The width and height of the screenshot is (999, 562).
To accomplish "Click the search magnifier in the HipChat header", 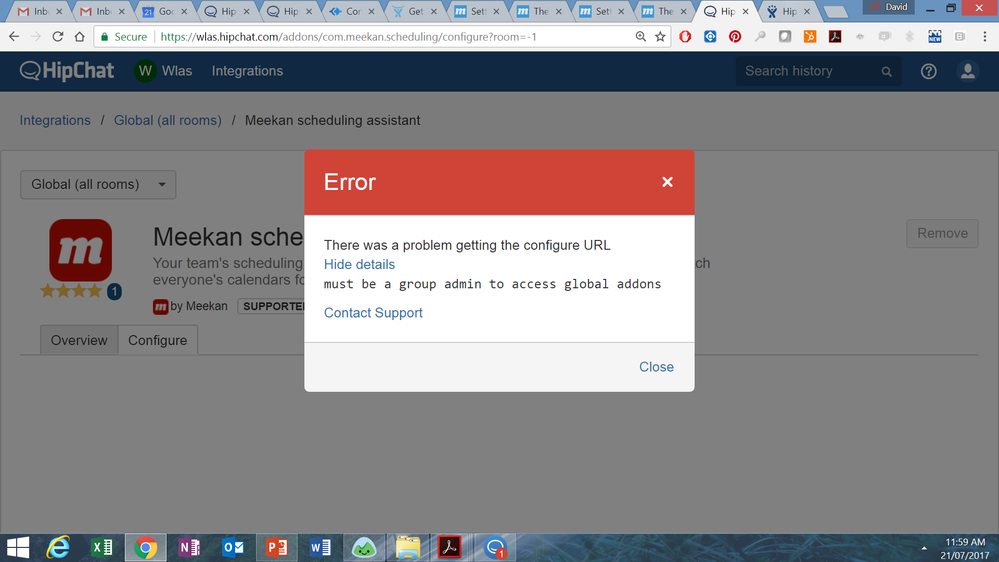I will [886, 71].
